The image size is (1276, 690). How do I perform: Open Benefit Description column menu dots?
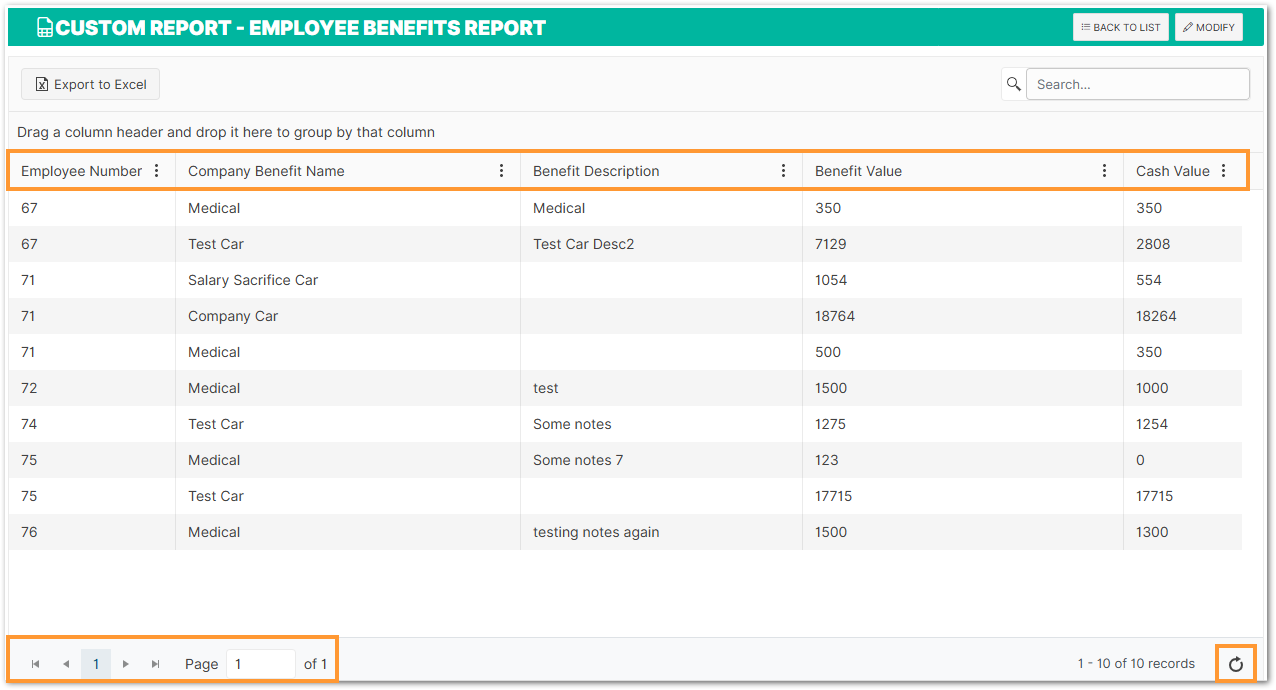coord(784,171)
